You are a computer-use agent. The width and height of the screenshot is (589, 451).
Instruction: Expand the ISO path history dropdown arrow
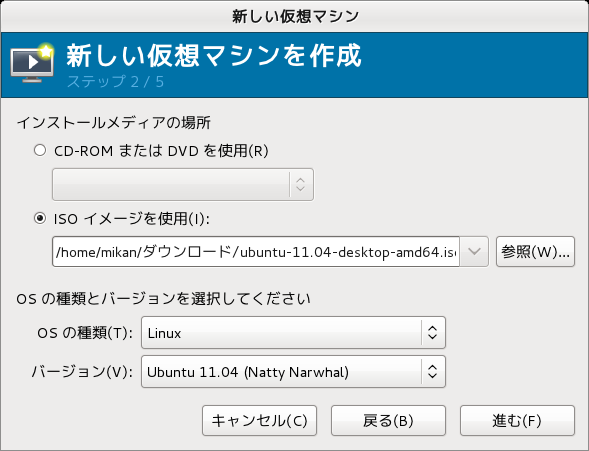(474, 252)
